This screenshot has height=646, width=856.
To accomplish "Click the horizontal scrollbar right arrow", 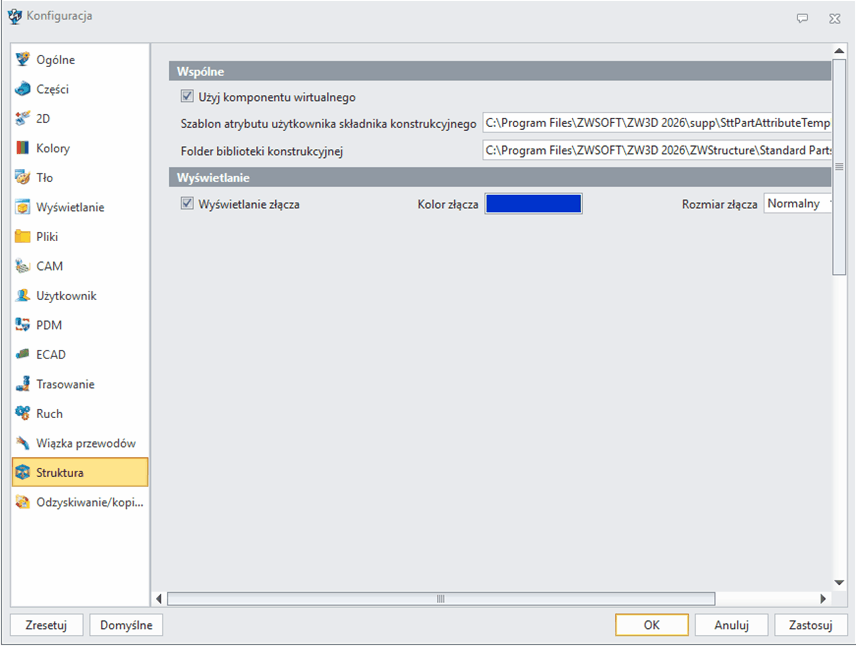I will coord(823,599).
